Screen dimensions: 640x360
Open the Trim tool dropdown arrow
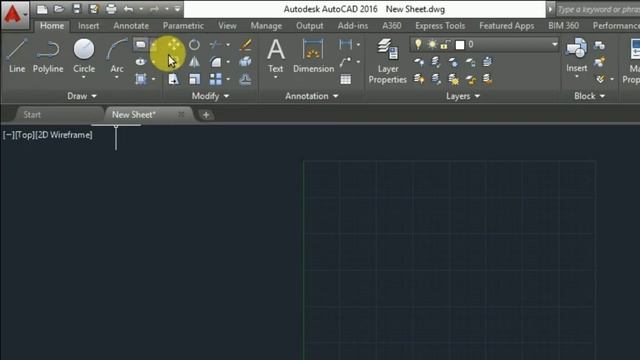coord(228,44)
